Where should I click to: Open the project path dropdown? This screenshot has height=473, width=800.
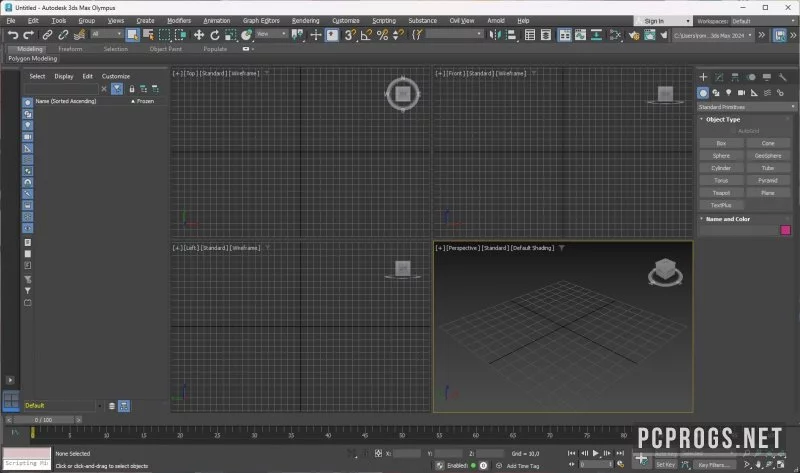(x=712, y=35)
